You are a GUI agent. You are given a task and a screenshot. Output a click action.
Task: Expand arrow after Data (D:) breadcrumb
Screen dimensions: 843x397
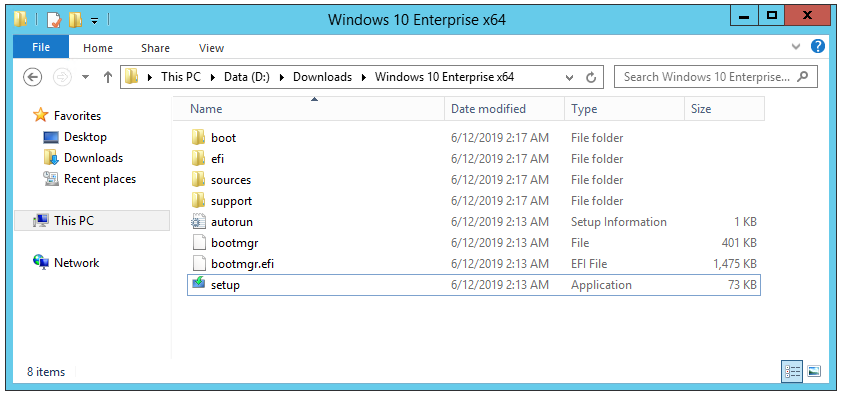(281, 77)
